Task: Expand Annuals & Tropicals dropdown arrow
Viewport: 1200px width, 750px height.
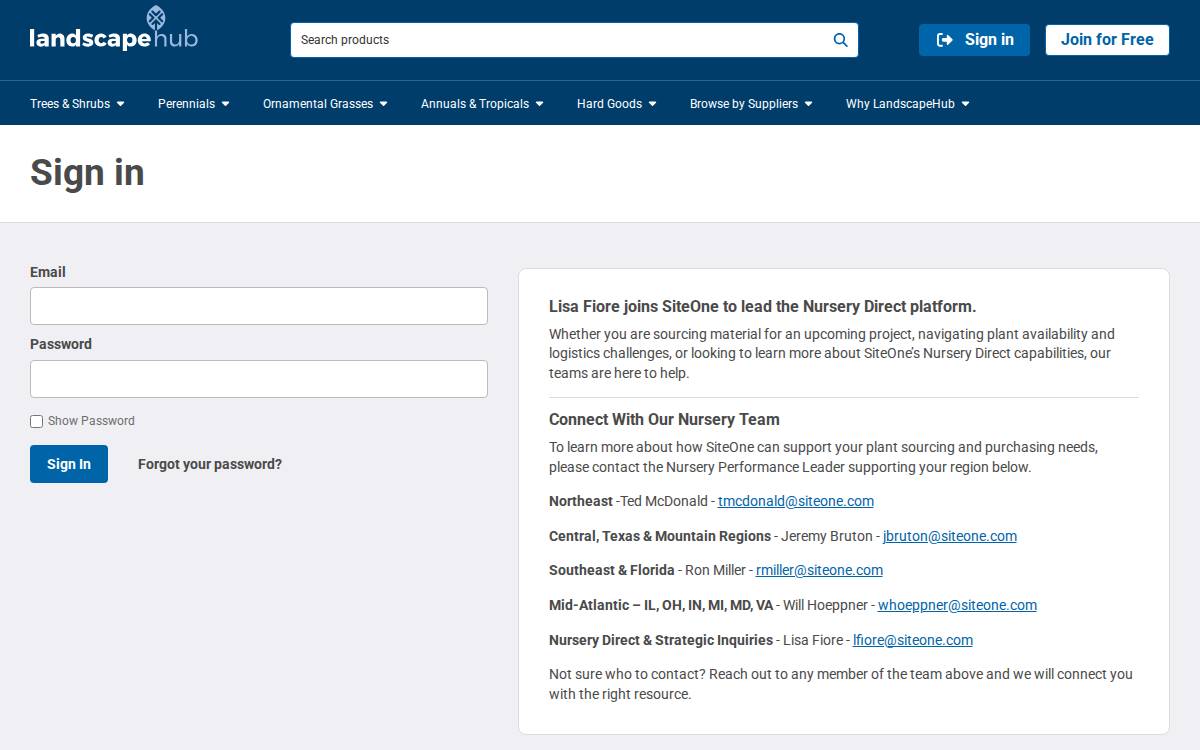Action: (x=539, y=104)
